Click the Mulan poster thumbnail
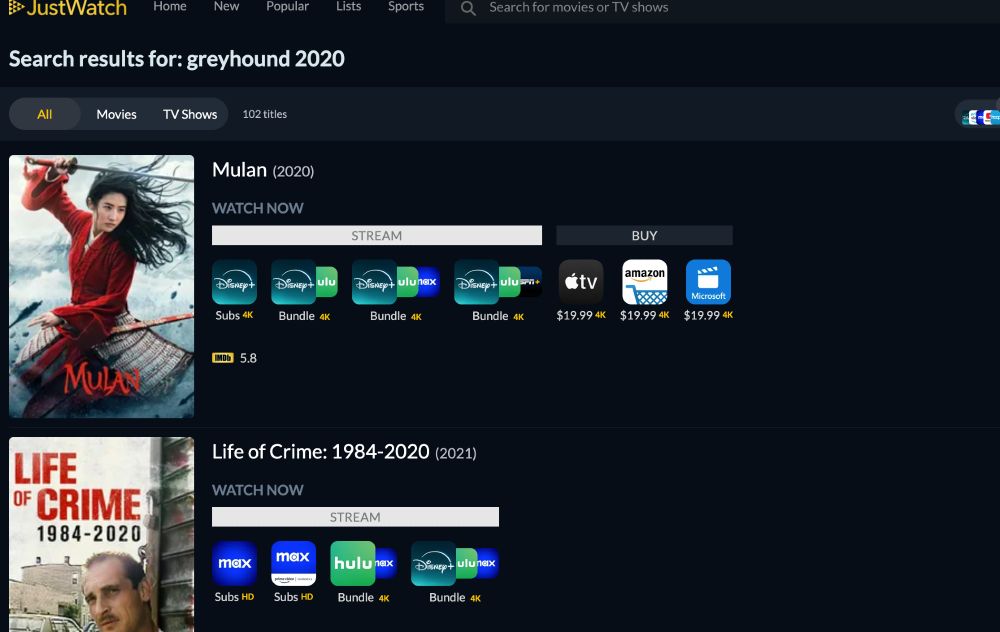The width and height of the screenshot is (1000, 632). (x=101, y=286)
